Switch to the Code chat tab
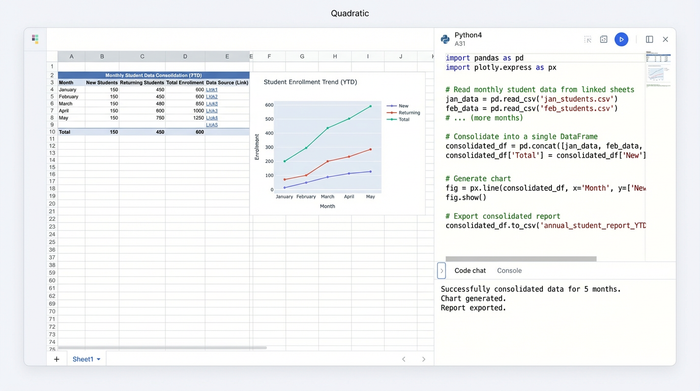Viewport: 700px width, 391px height. click(x=470, y=270)
